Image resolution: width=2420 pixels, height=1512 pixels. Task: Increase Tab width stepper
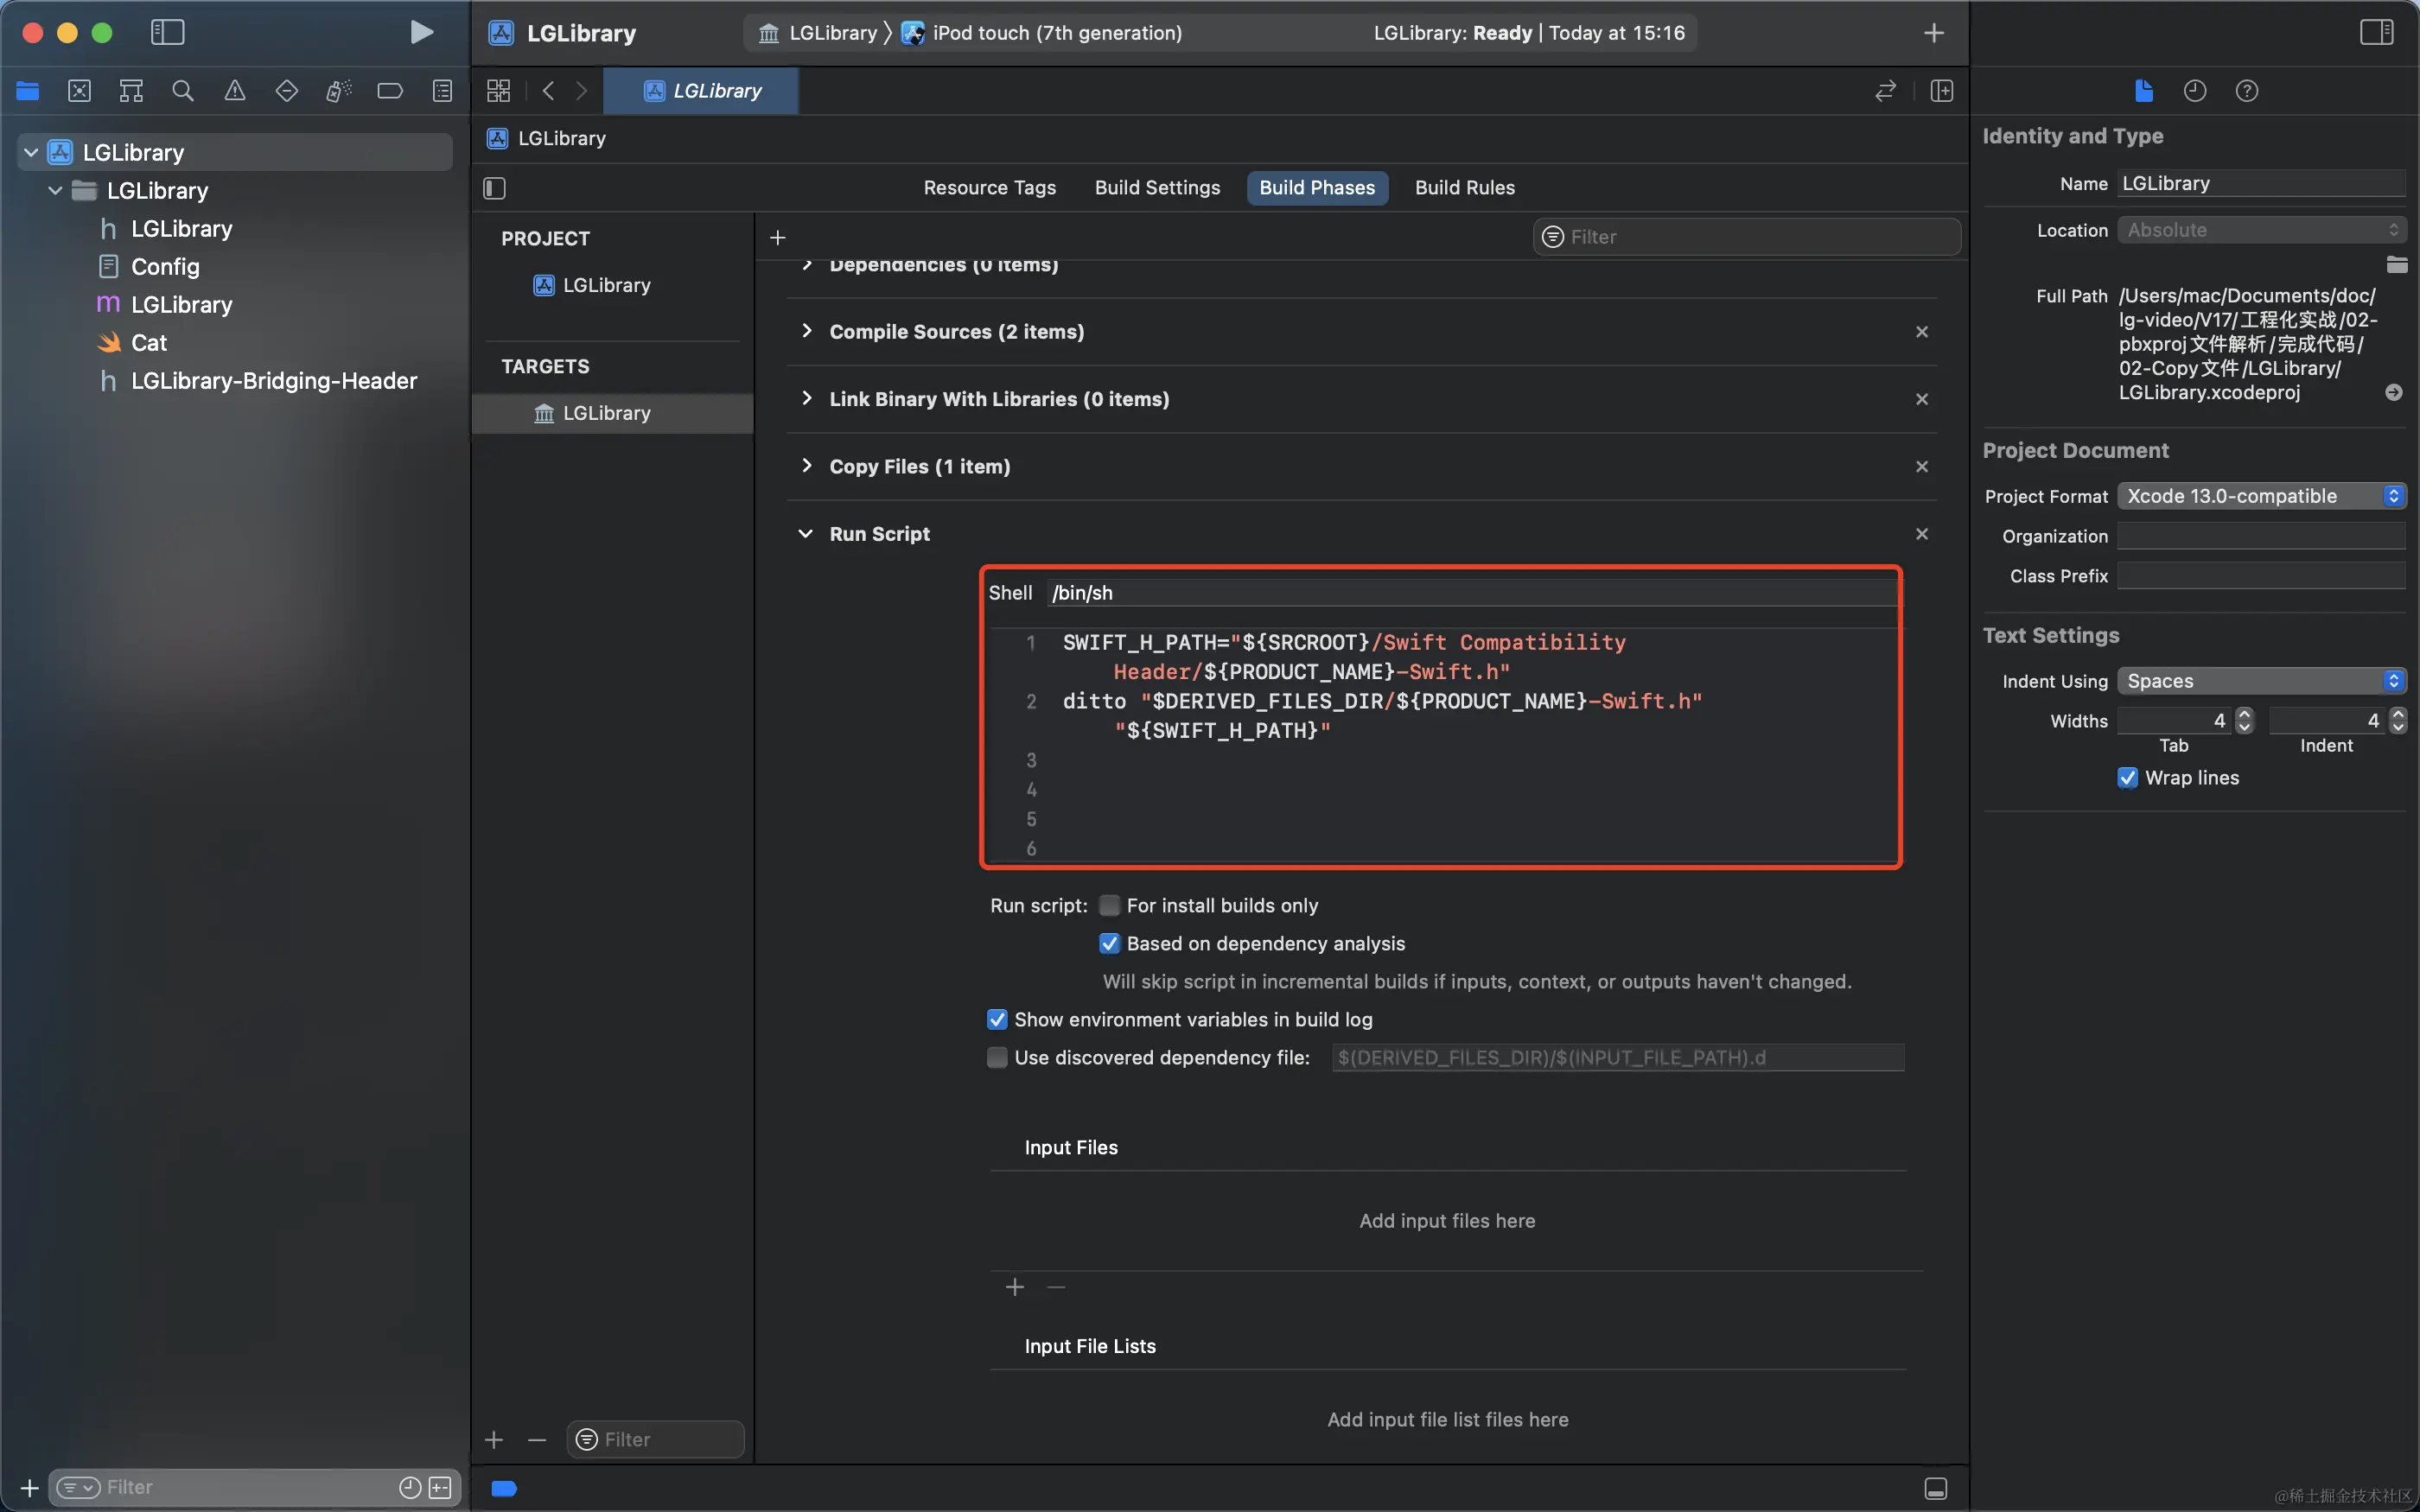(x=2244, y=714)
